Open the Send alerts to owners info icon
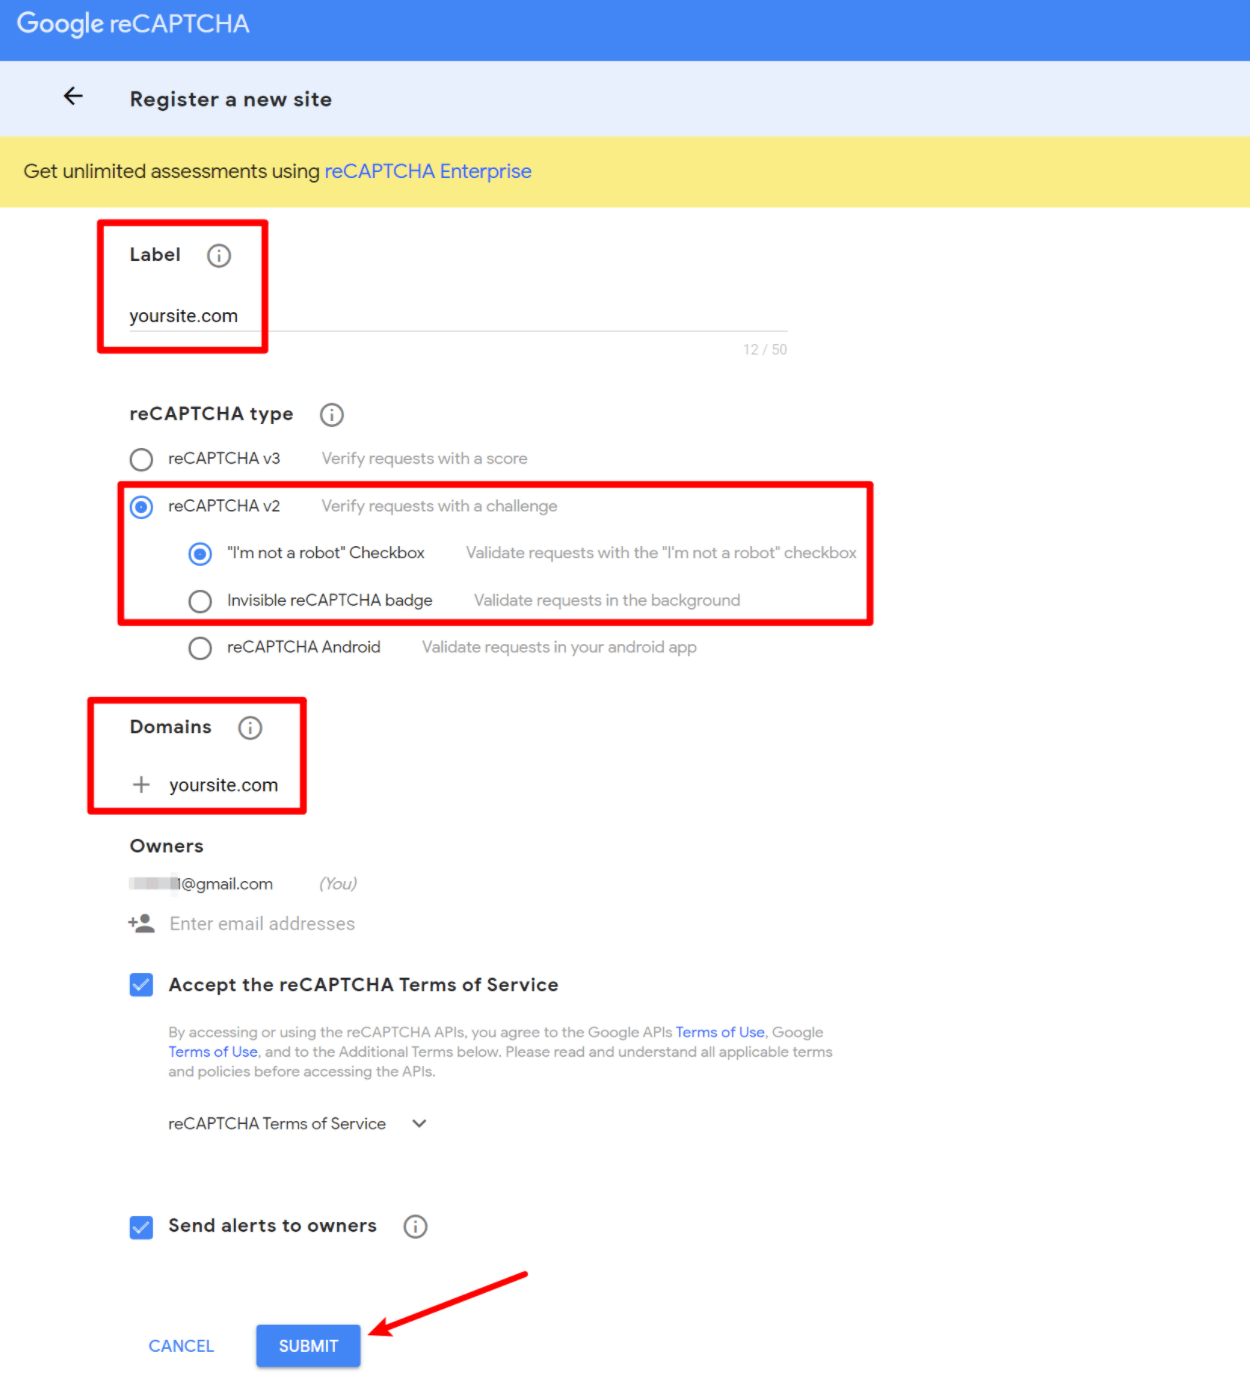 pyautogui.click(x=415, y=1226)
